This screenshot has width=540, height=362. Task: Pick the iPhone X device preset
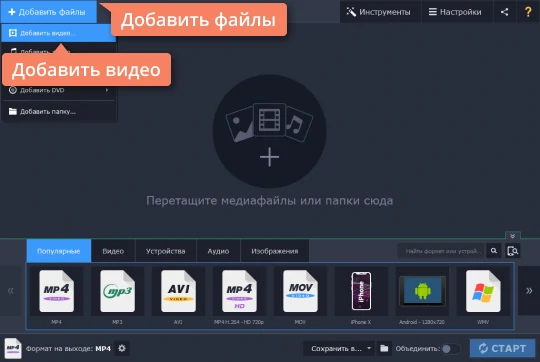361,292
